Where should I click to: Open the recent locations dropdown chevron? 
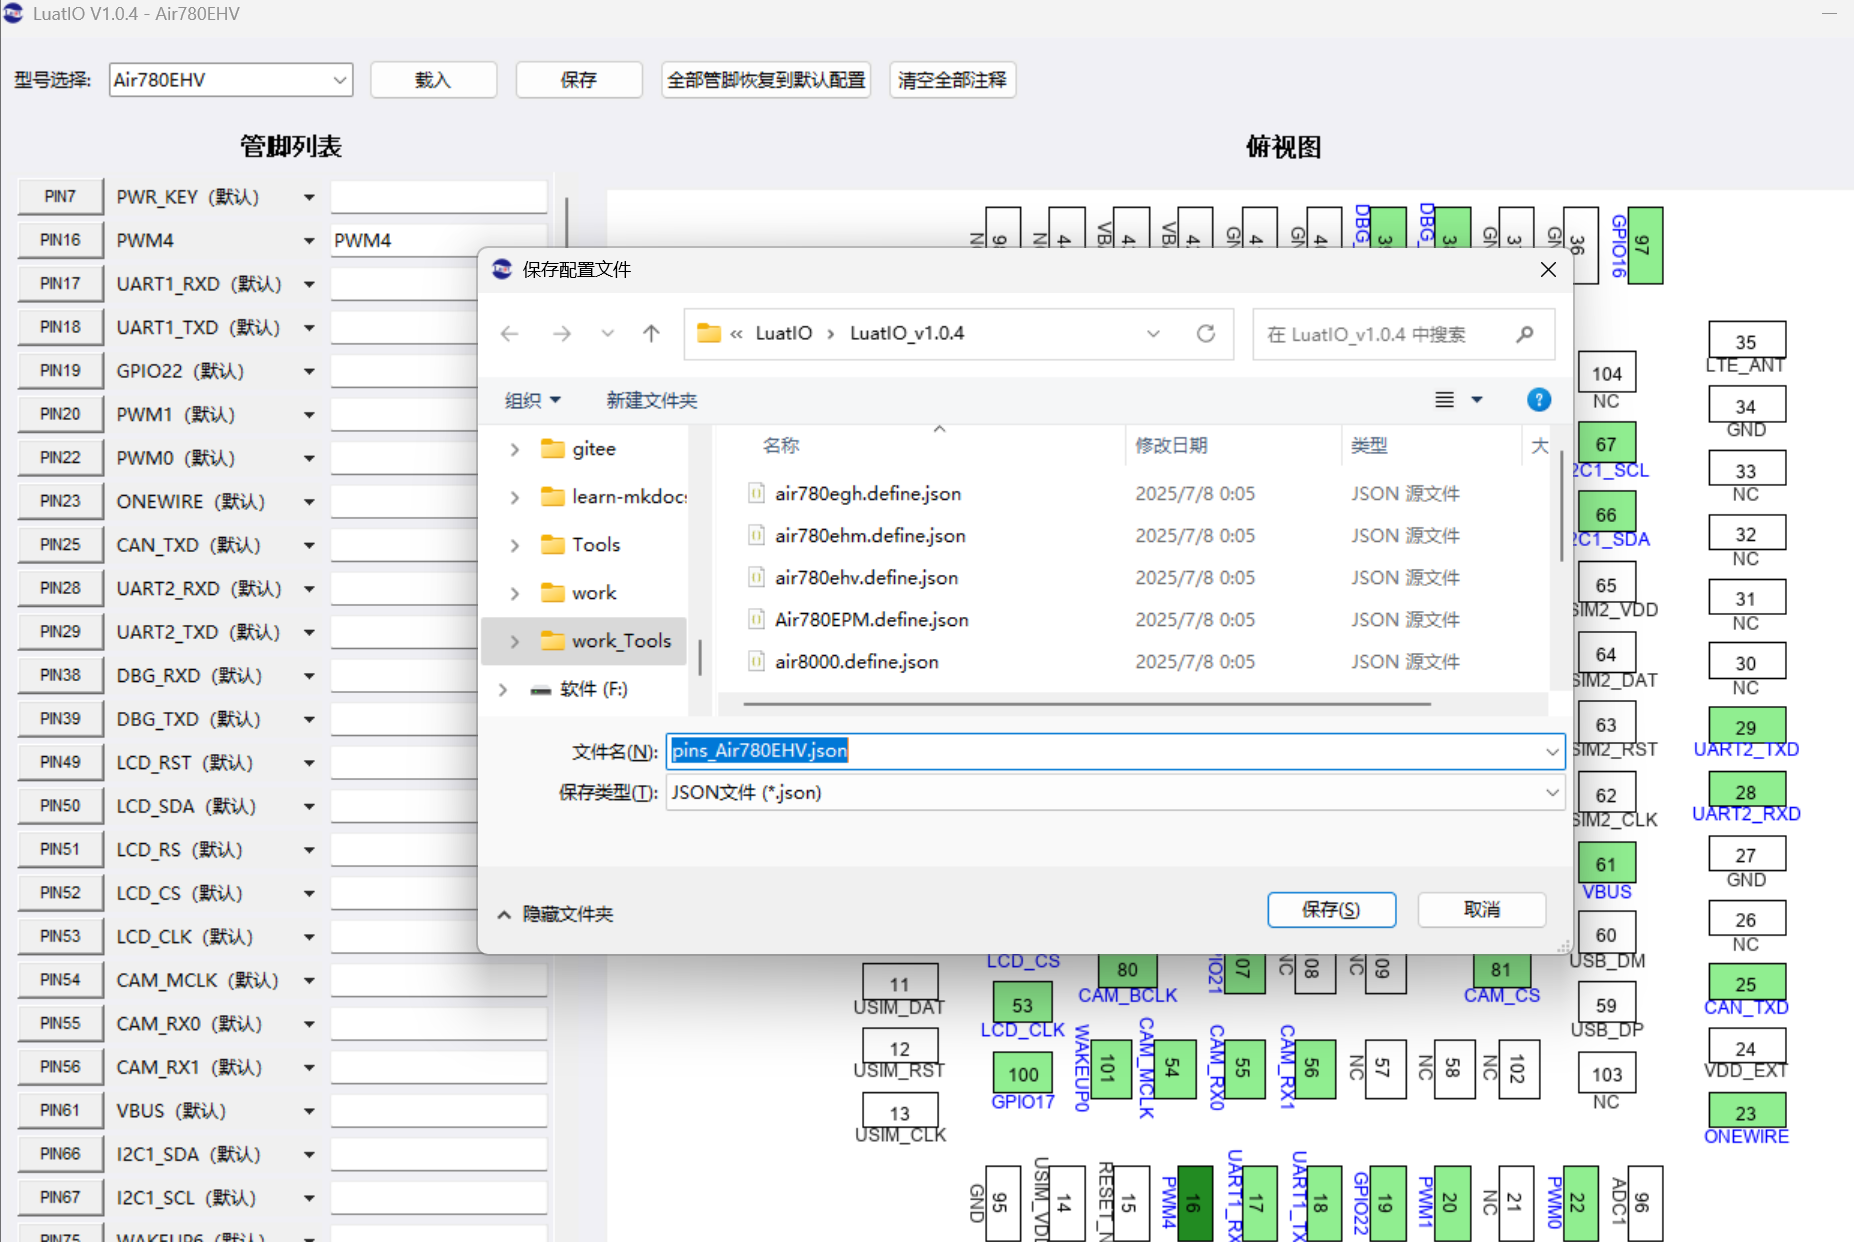coord(607,334)
